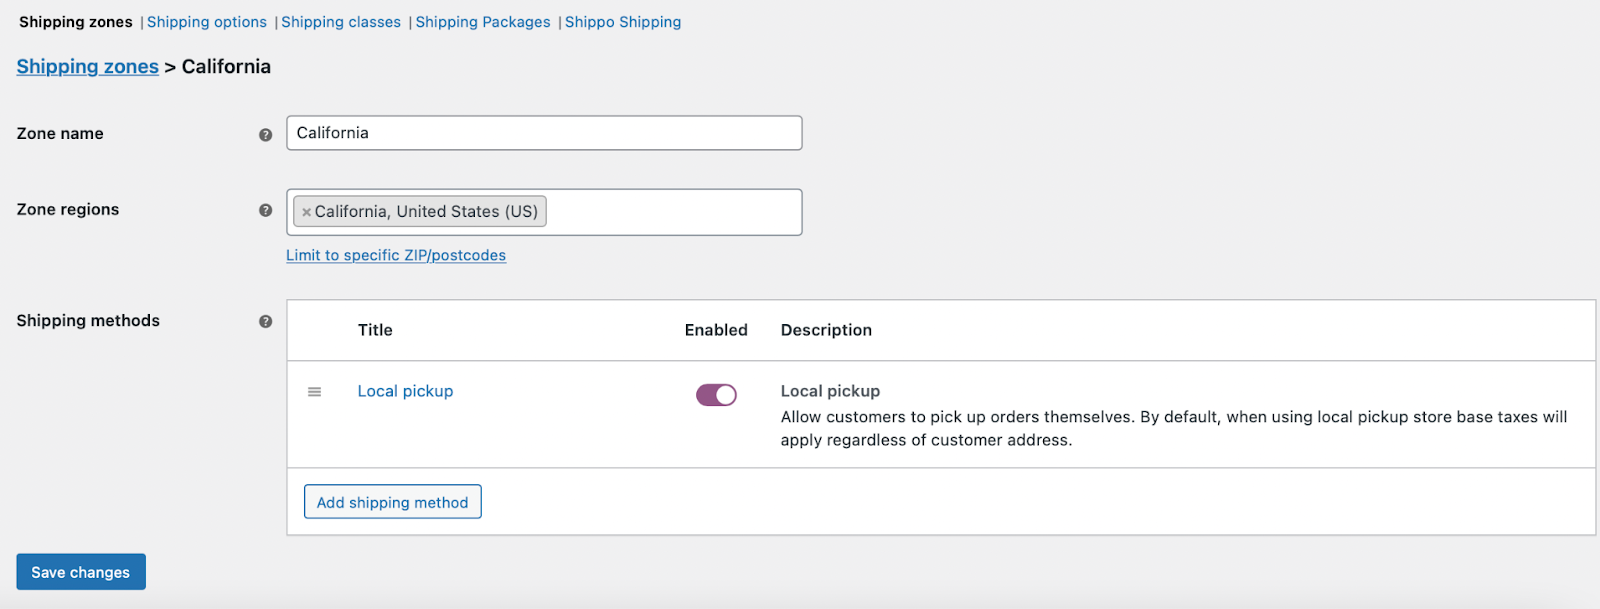Click the Enabled column header

coord(716,330)
